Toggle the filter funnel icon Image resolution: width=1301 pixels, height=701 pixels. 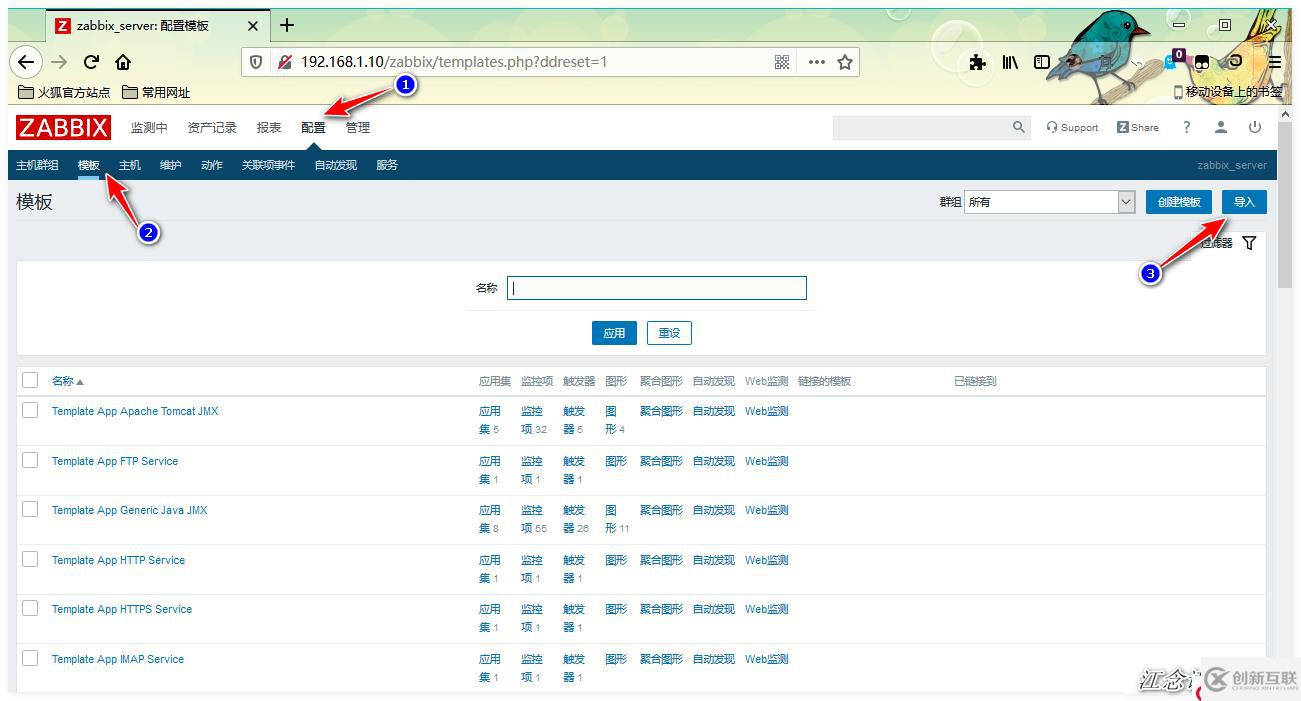tap(1249, 243)
